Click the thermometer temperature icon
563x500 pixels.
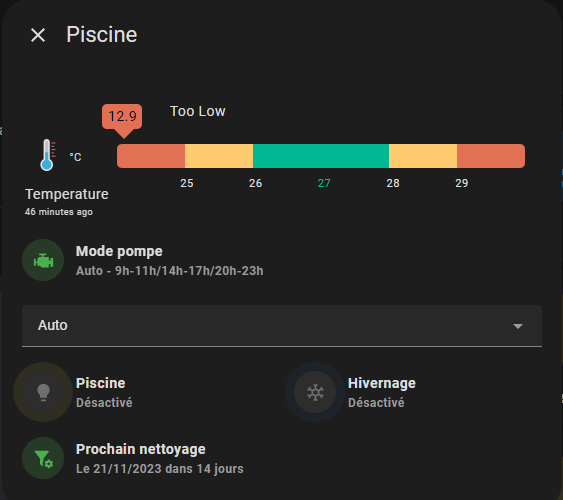[47, 155]
